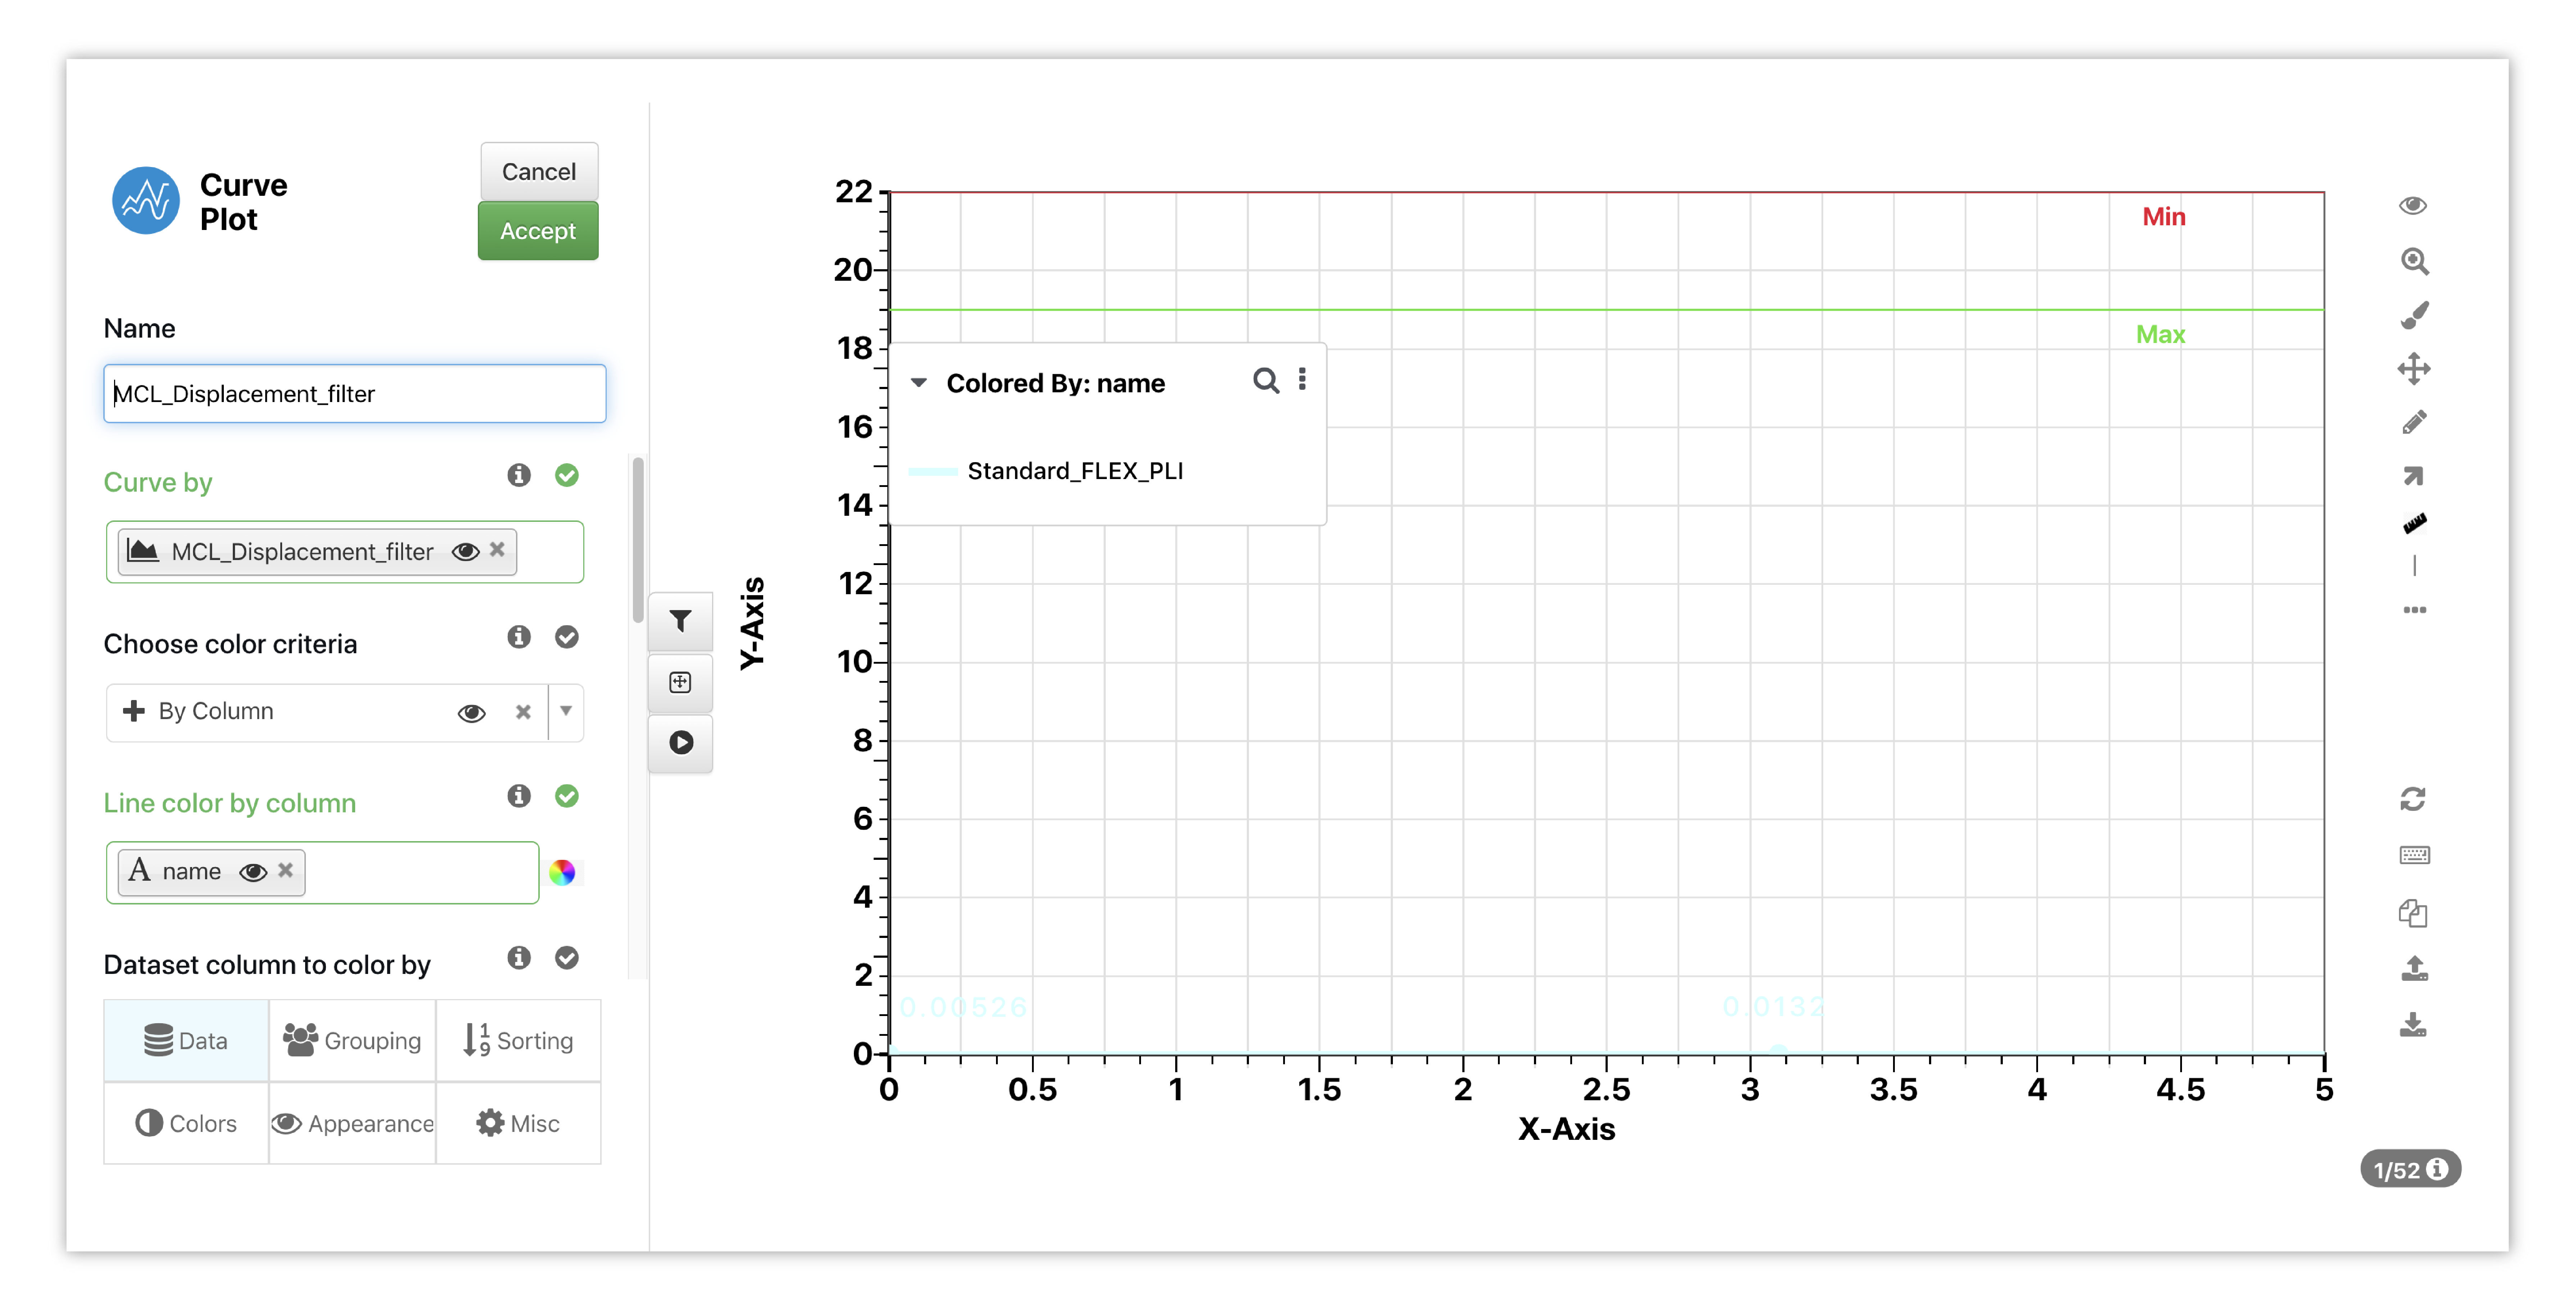Collapse the Colored By: name legend

(x=919, y=383)
